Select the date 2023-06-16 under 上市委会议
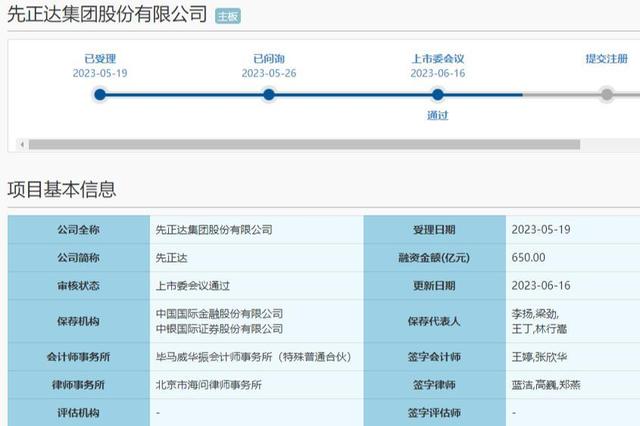This screenshot has width=640, height=426. coord(438,73)
